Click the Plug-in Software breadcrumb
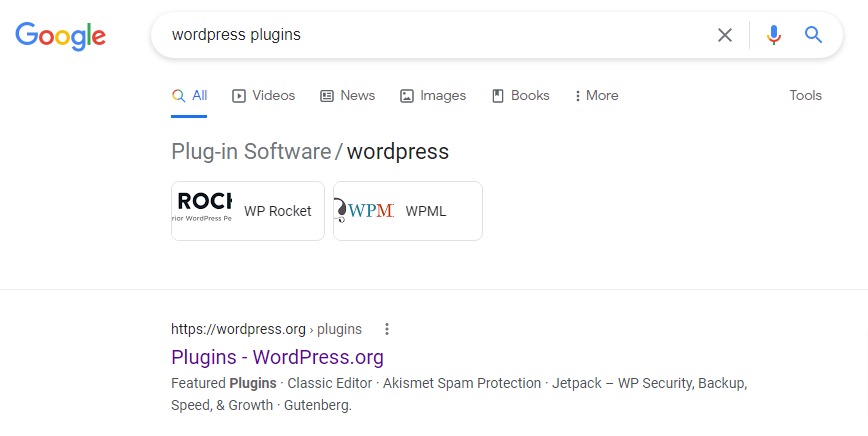The width and height of the screenshot is (868, 436). (x=251, y=152)
